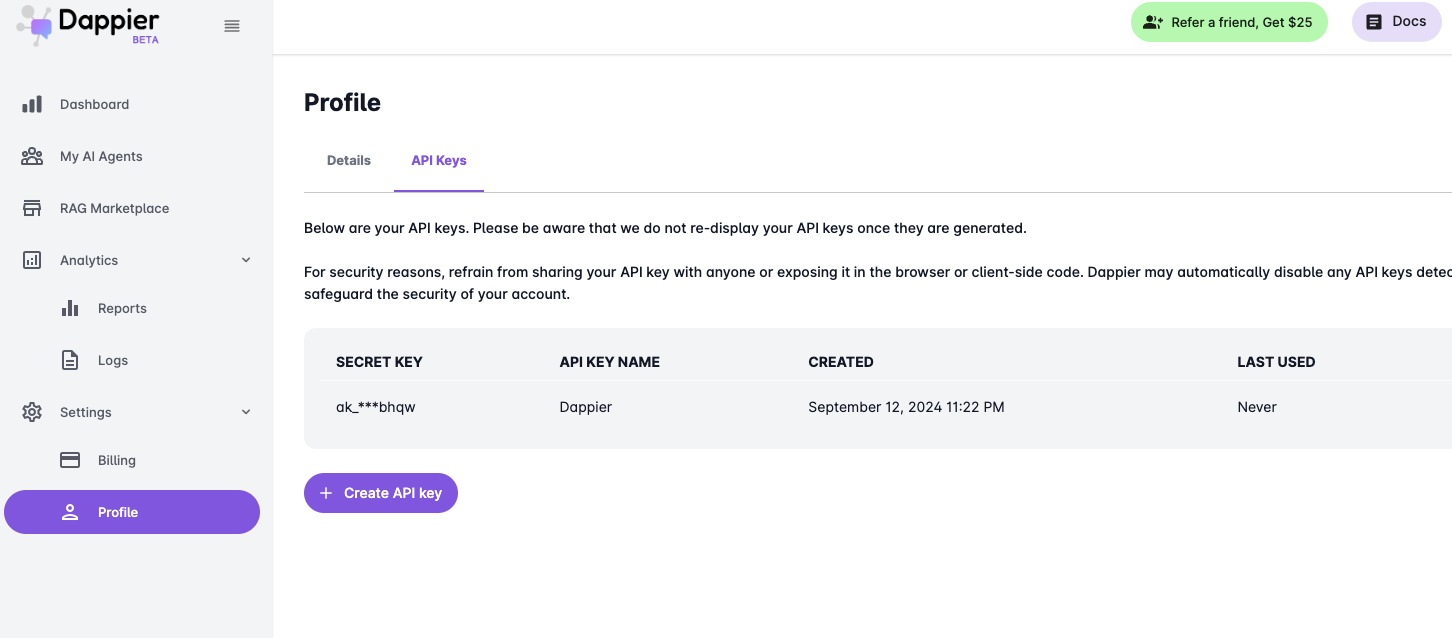The height and width of the screenshot is (638, 1452).
Task: Click the Profile person icon
Action: click(70, 512)
